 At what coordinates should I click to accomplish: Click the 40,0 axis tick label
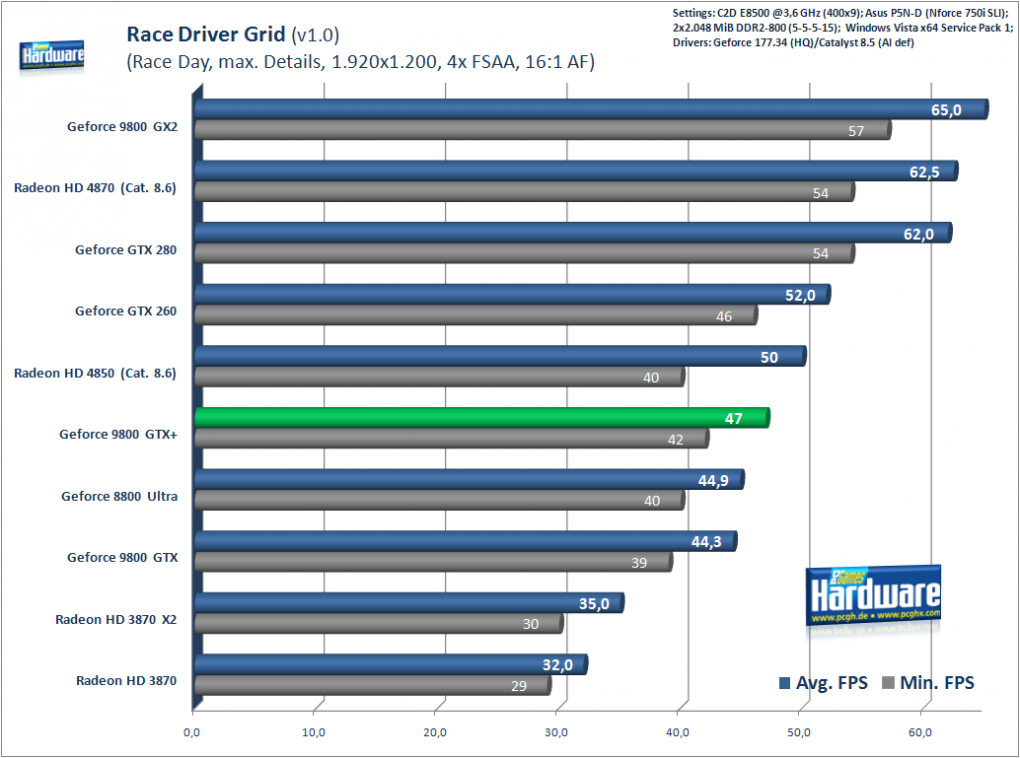pos(678,733)
